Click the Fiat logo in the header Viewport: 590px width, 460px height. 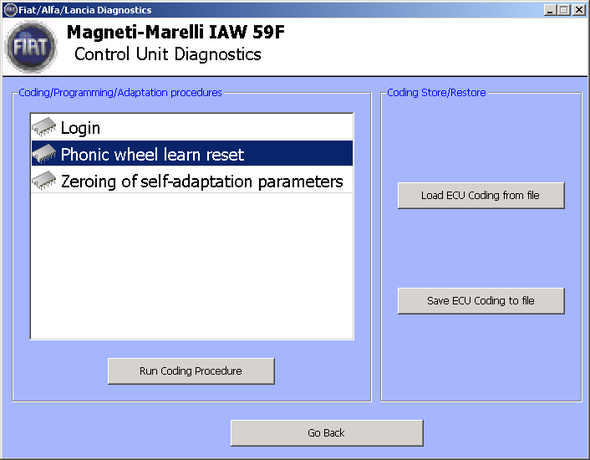(31, 47)
